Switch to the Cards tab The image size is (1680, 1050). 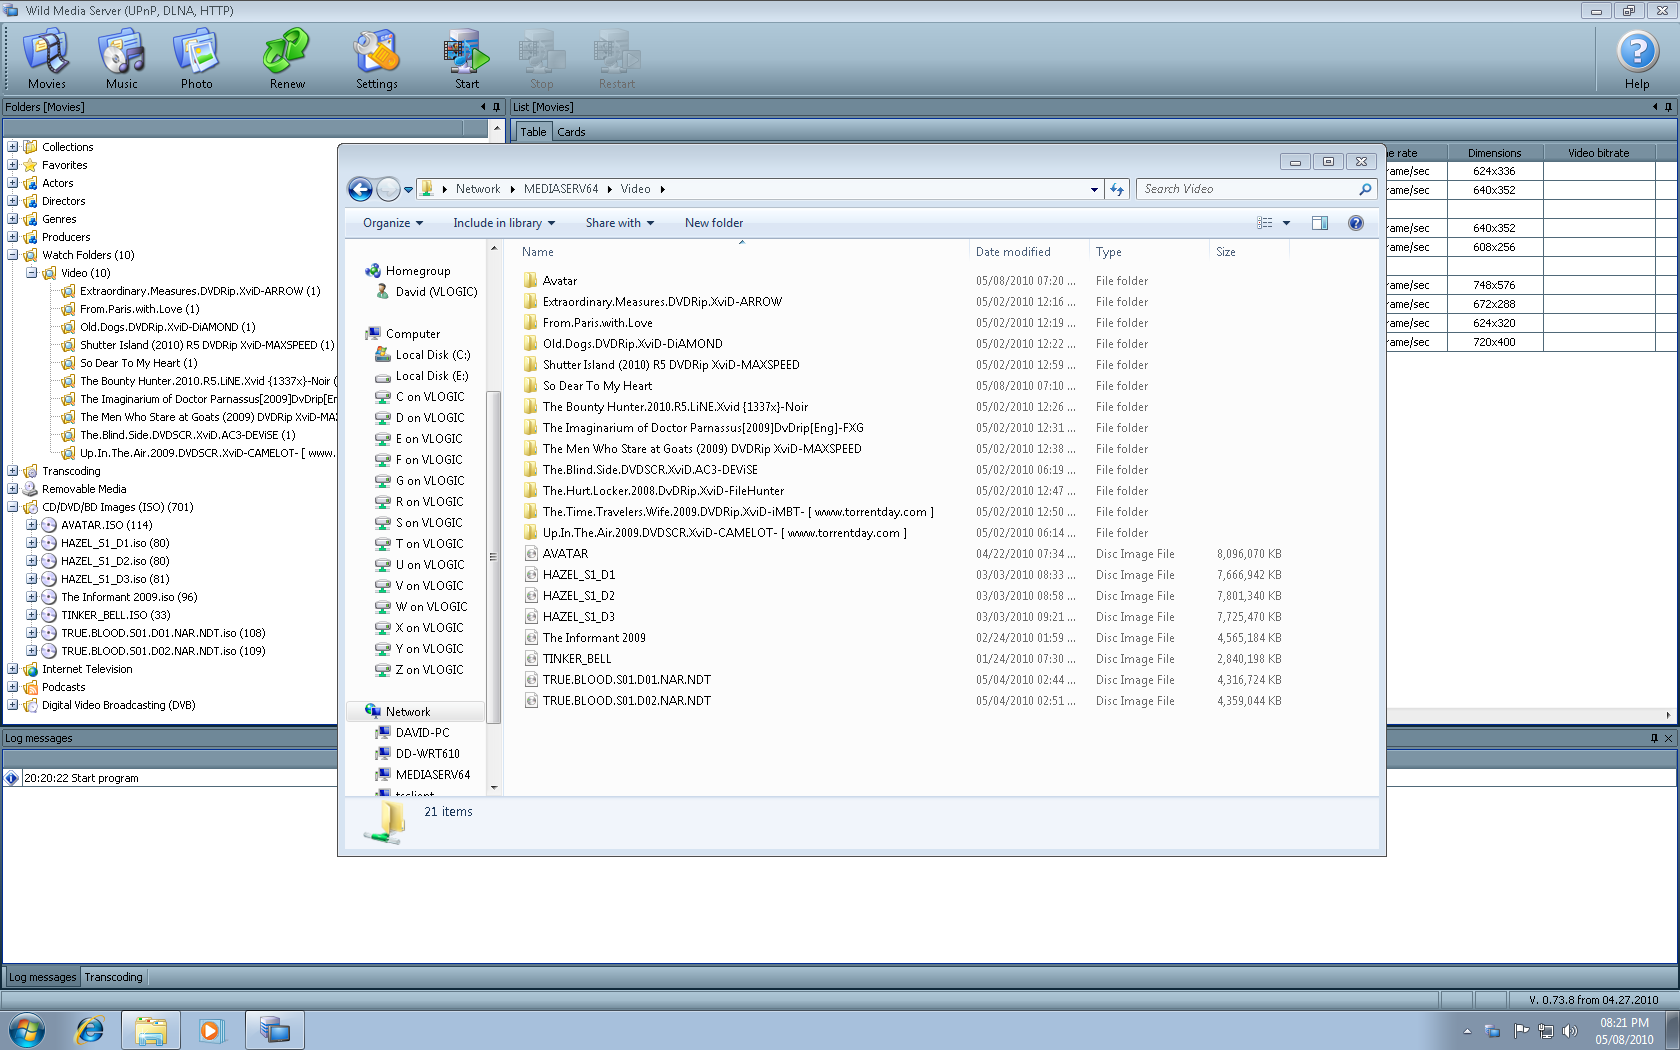pos(571,131)
